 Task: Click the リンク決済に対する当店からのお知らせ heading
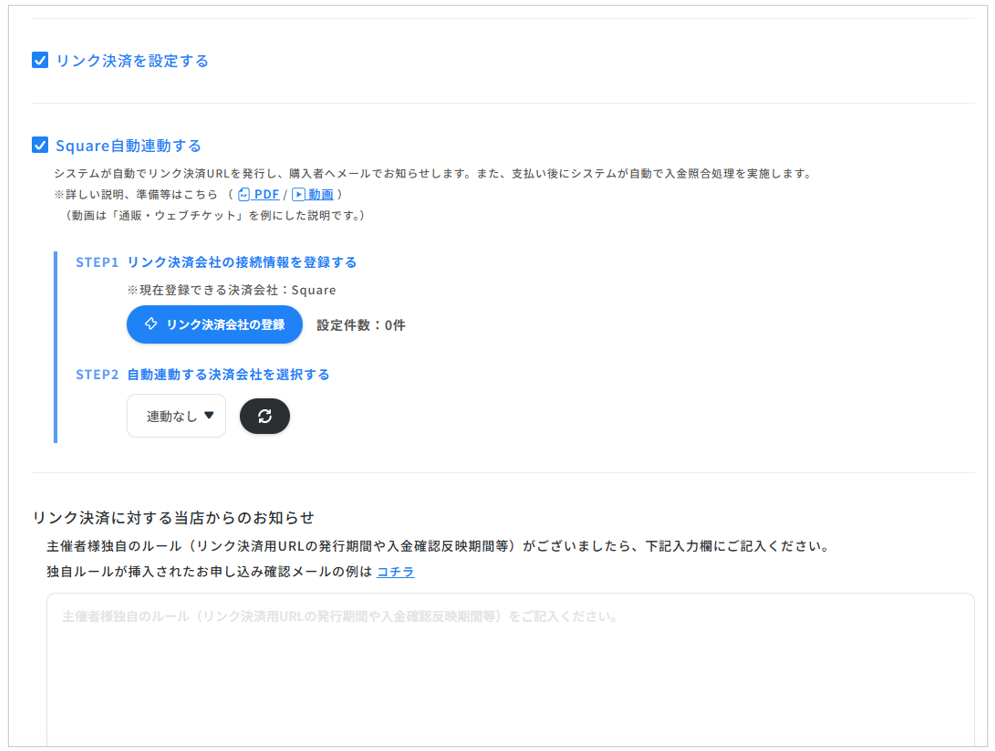173,517
